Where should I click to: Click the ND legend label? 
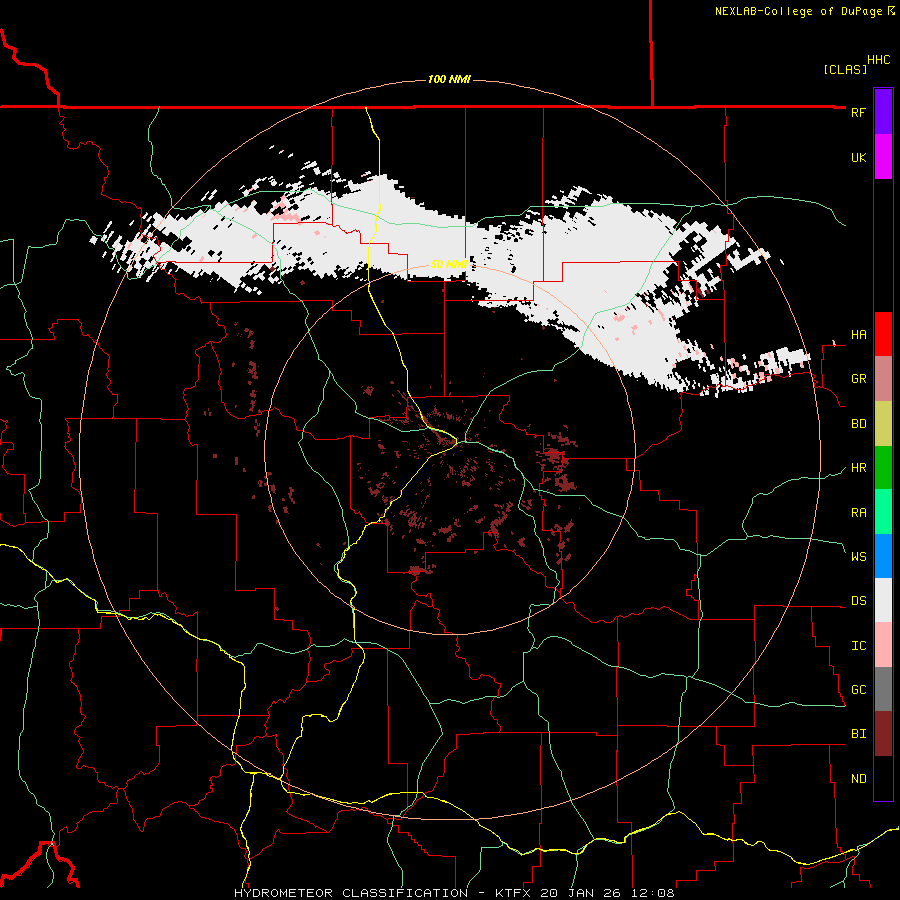click(858, 779)
